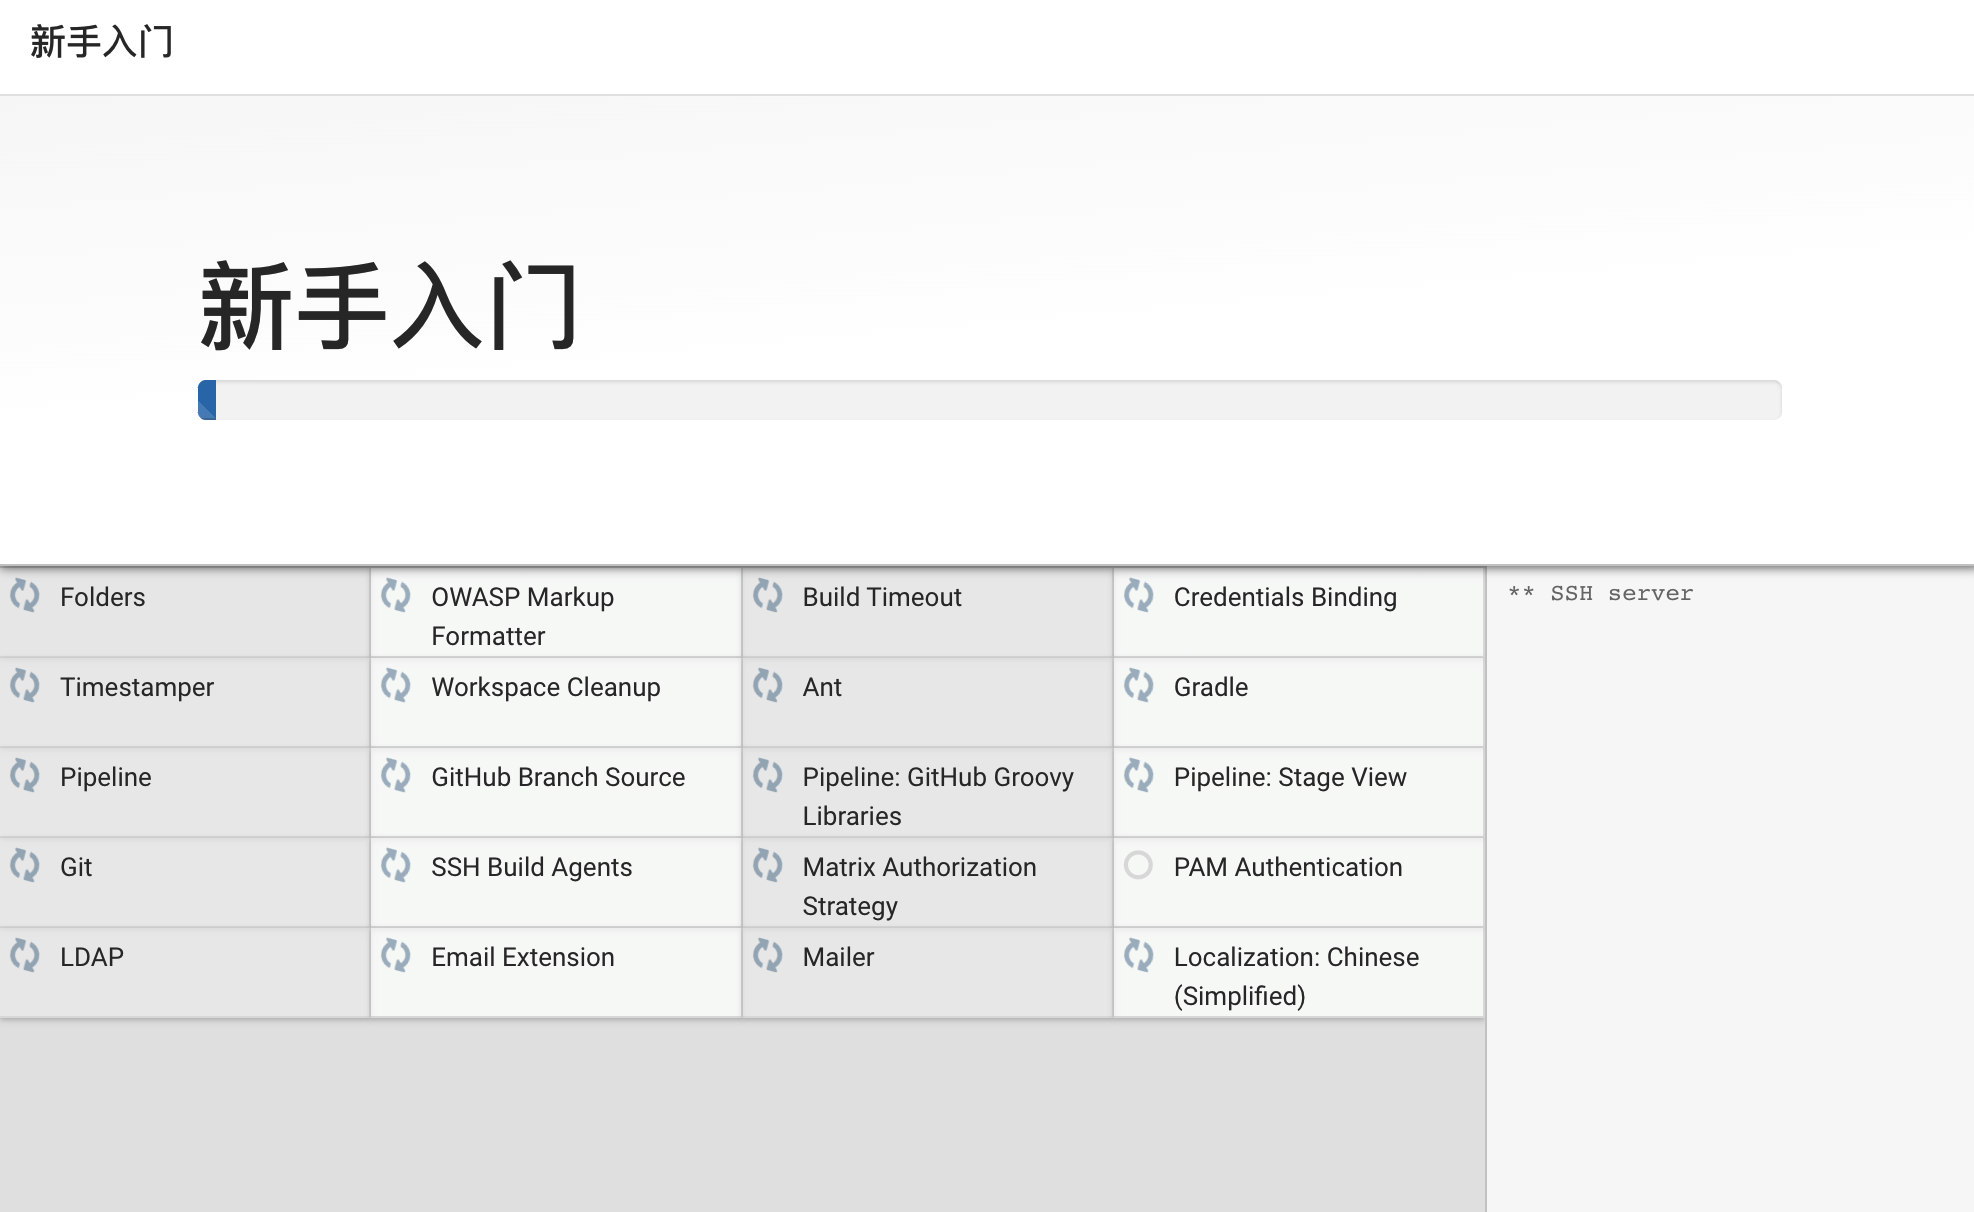Click the install-status icon beside Git

[25, 866]
